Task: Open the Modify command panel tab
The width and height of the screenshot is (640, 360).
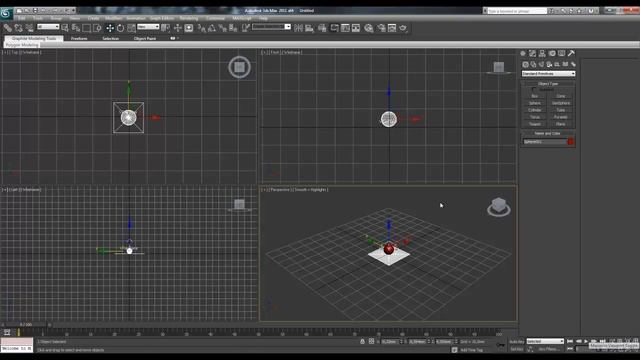Action: pyautogui.click(x=533, y=53)
